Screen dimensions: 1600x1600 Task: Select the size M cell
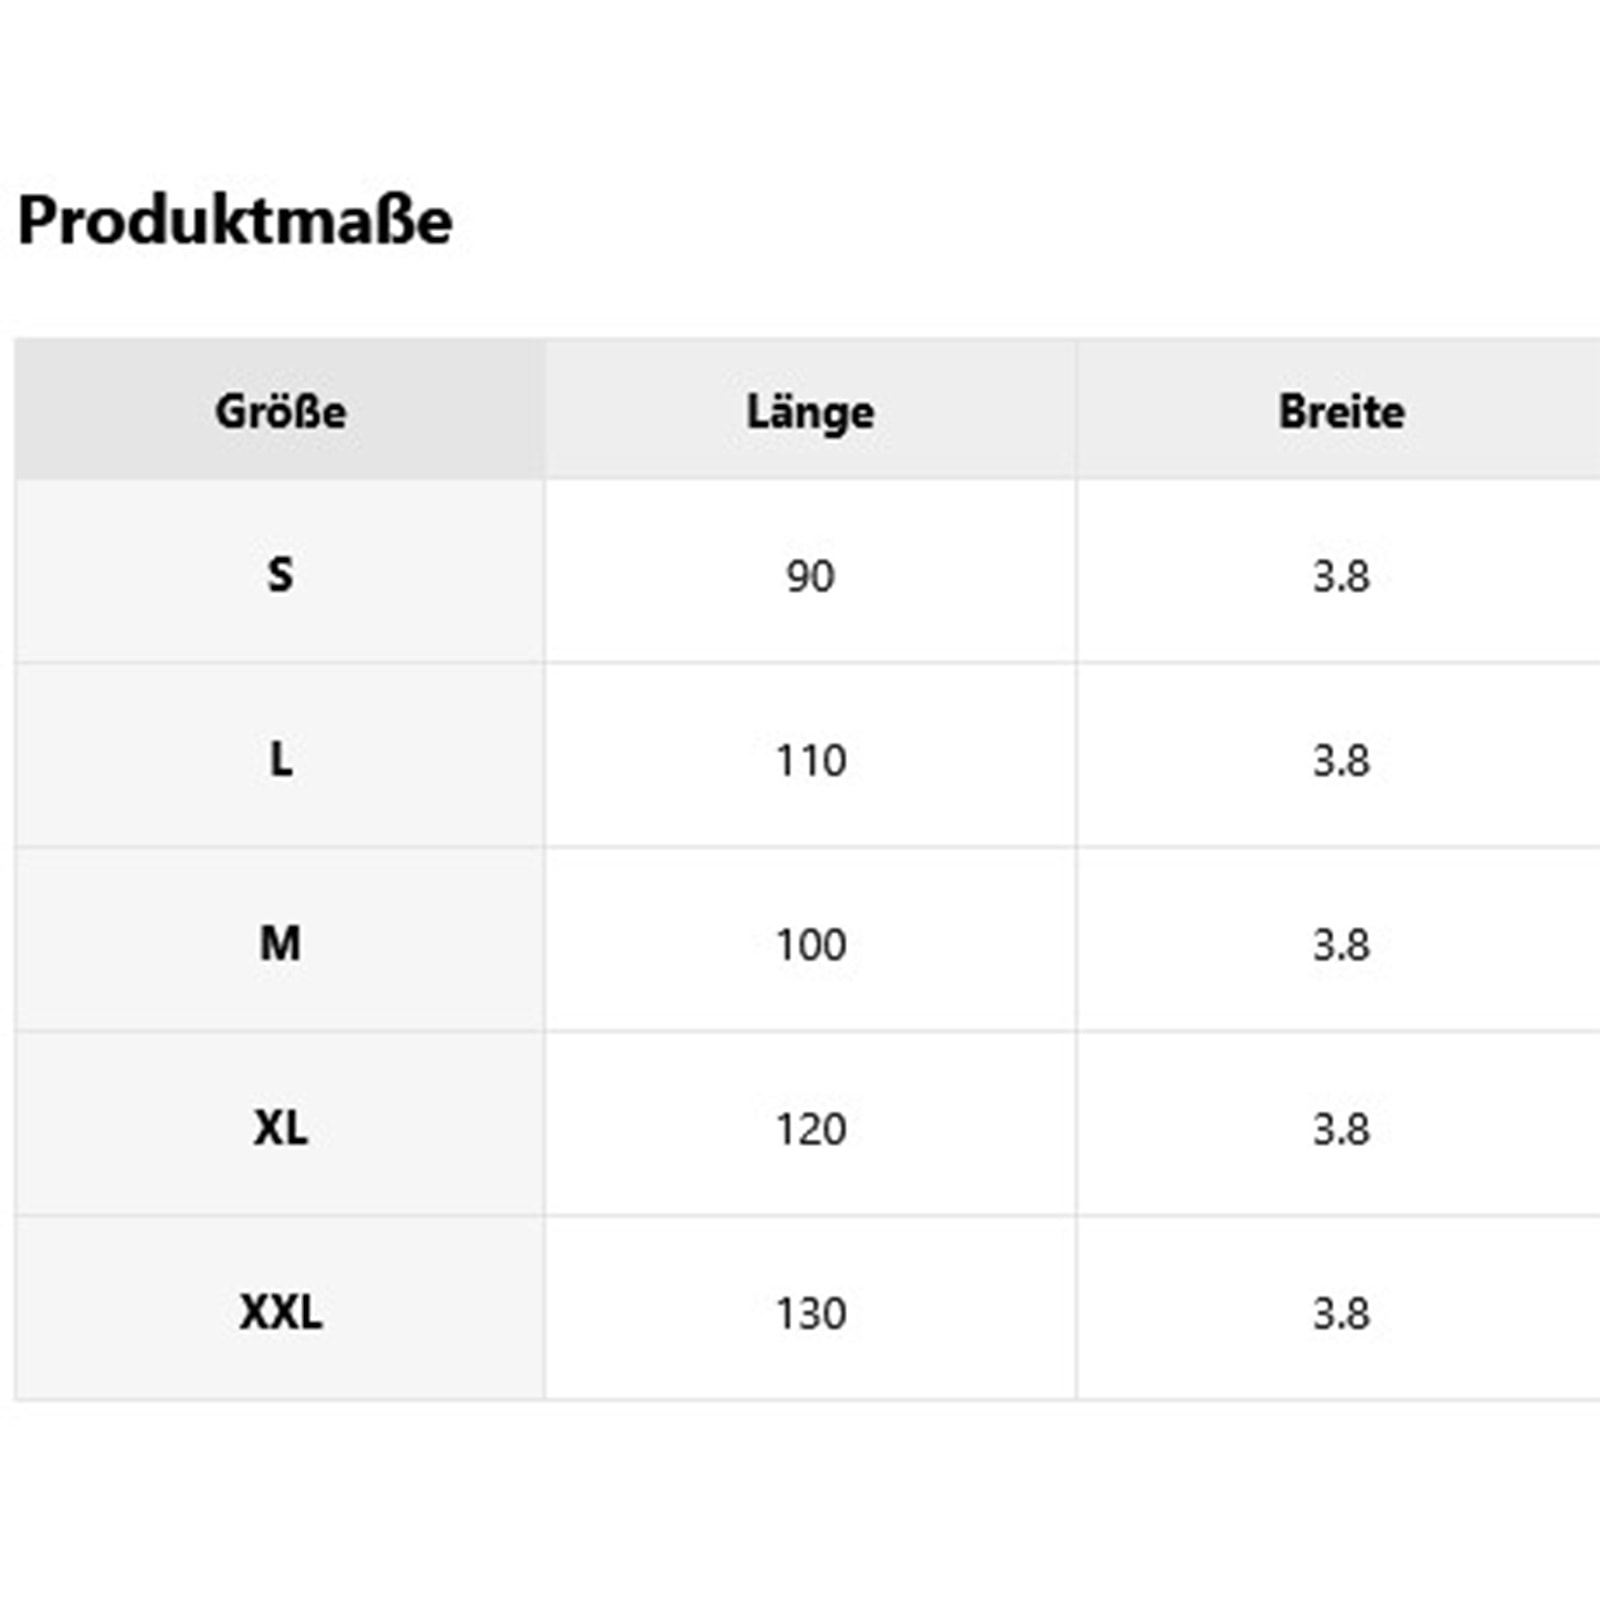(x=281, y=944)
